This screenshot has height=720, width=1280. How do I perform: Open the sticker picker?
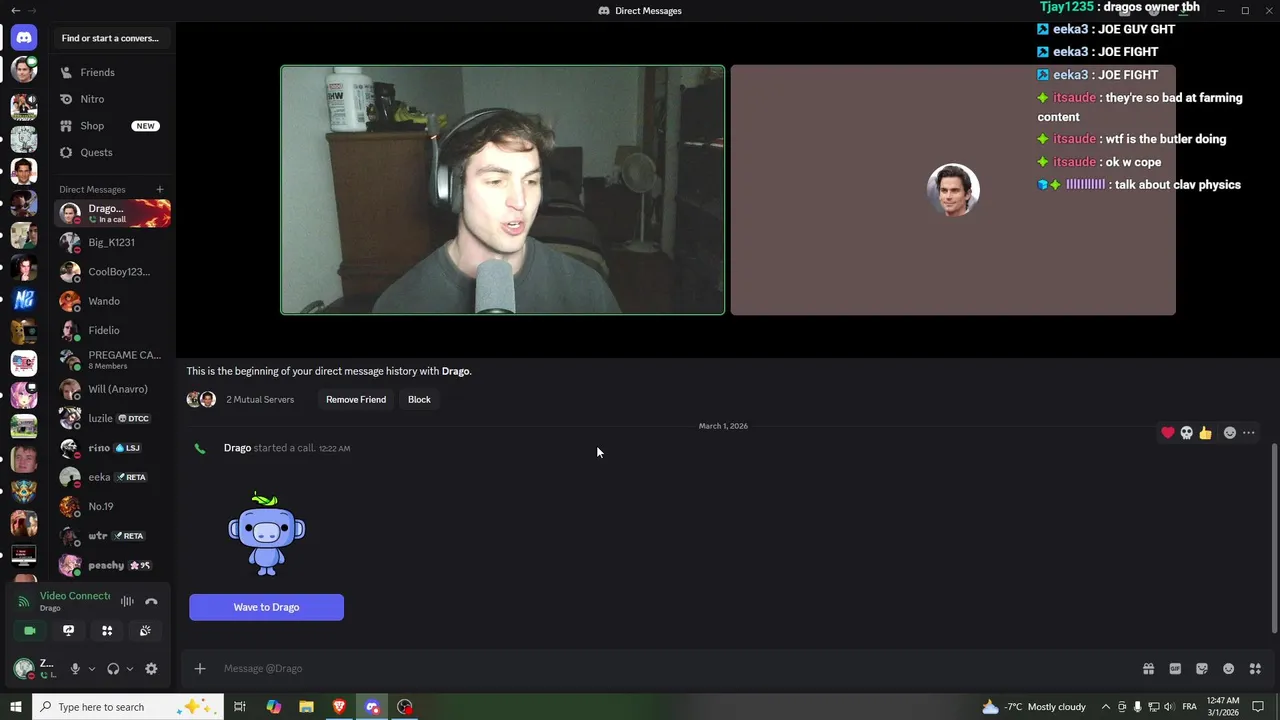(x=1202, y=669)
